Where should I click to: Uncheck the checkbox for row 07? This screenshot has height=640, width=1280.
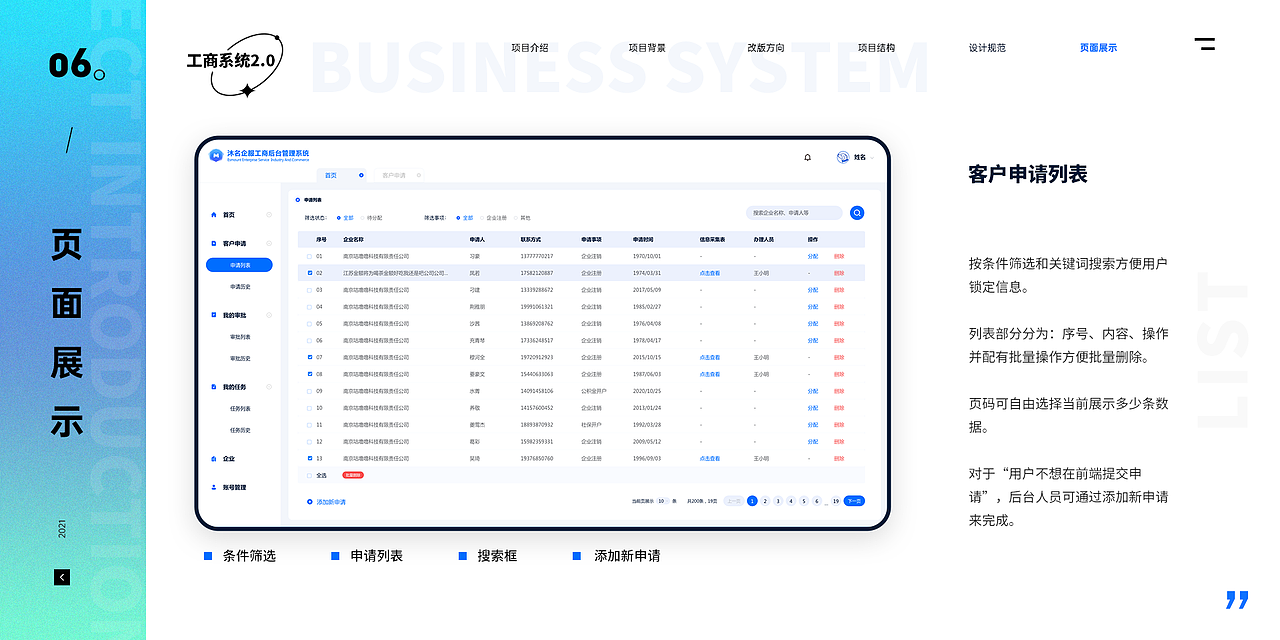pyautogui.click(x=310, y=357)
